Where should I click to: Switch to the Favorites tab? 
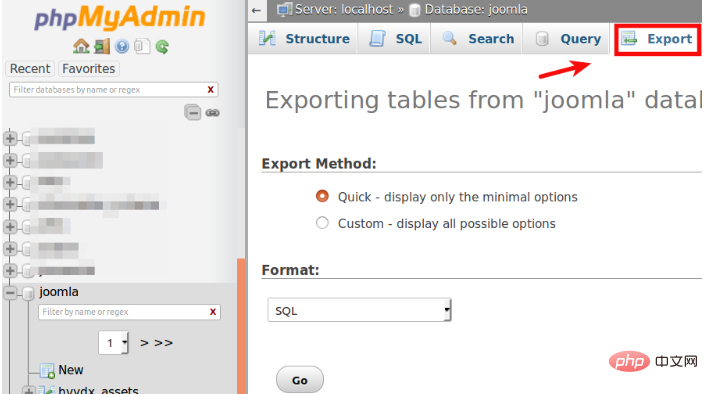(88, 69)
